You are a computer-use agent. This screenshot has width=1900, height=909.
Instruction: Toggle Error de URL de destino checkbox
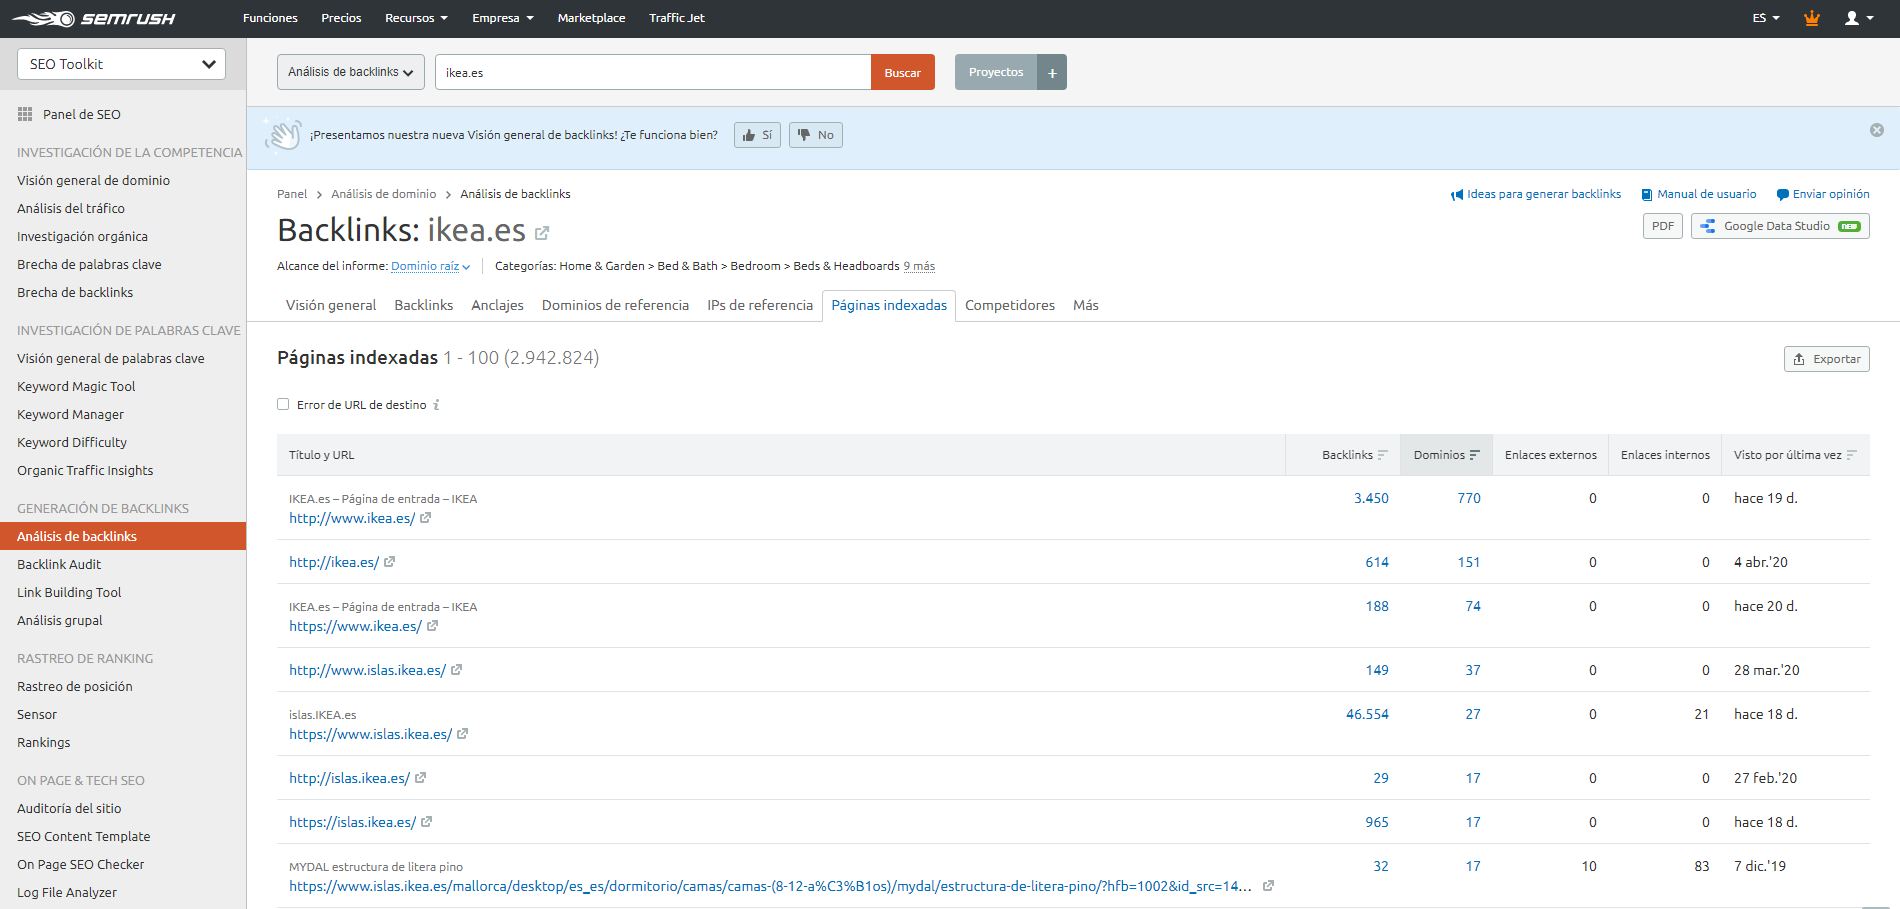pyautogui.click(x=283, y=404)
